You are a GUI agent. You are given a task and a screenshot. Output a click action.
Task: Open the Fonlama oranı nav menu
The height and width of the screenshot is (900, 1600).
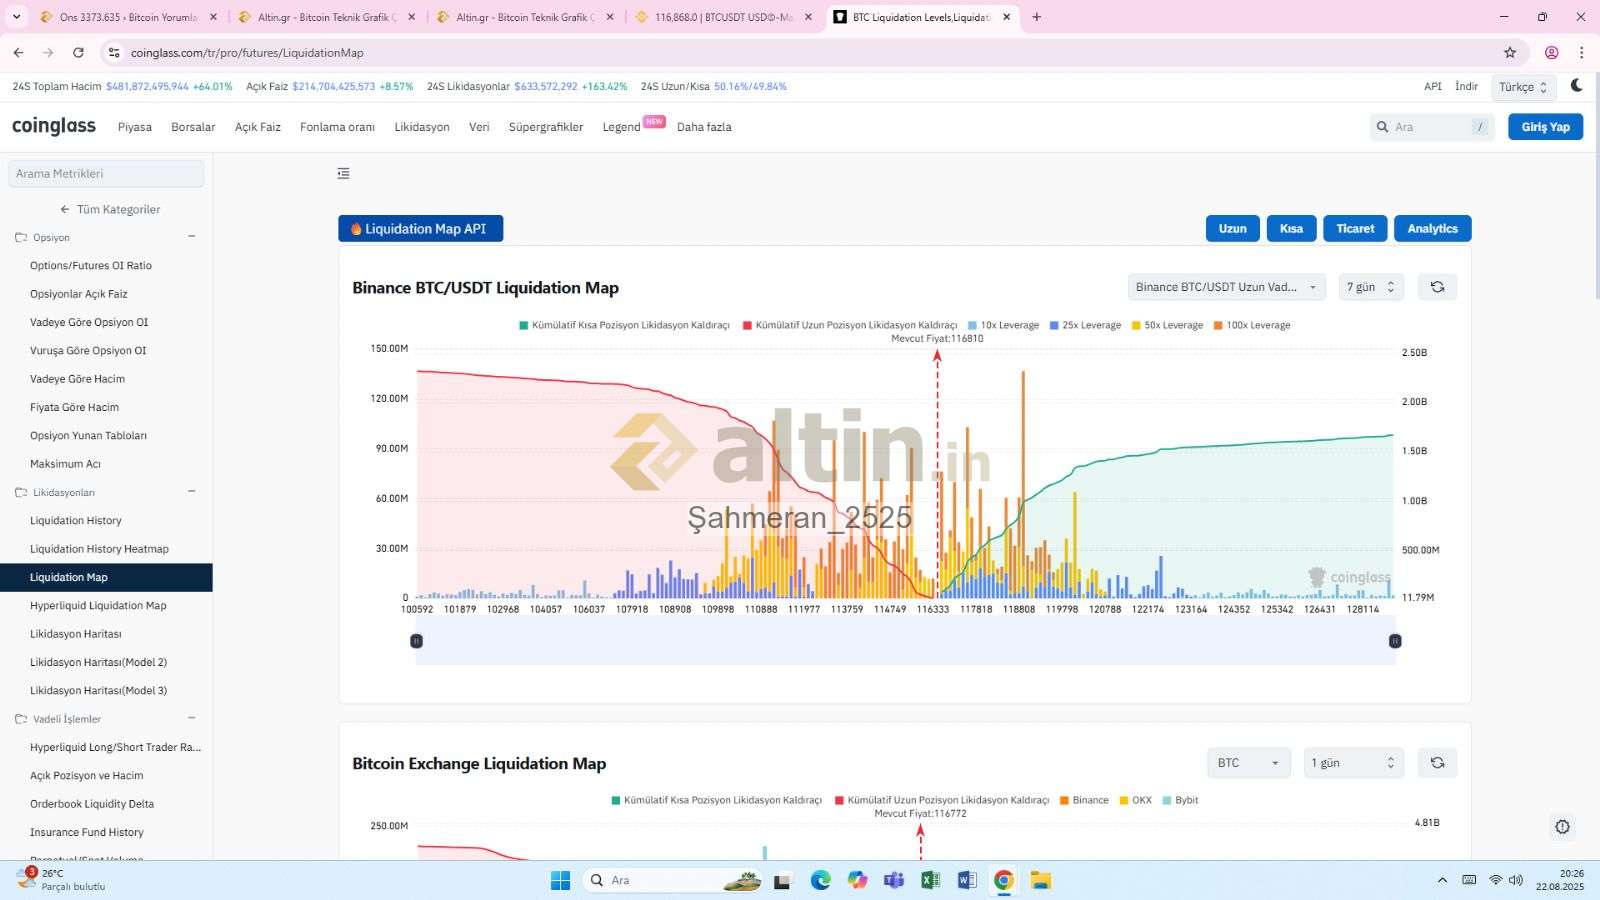337,127
